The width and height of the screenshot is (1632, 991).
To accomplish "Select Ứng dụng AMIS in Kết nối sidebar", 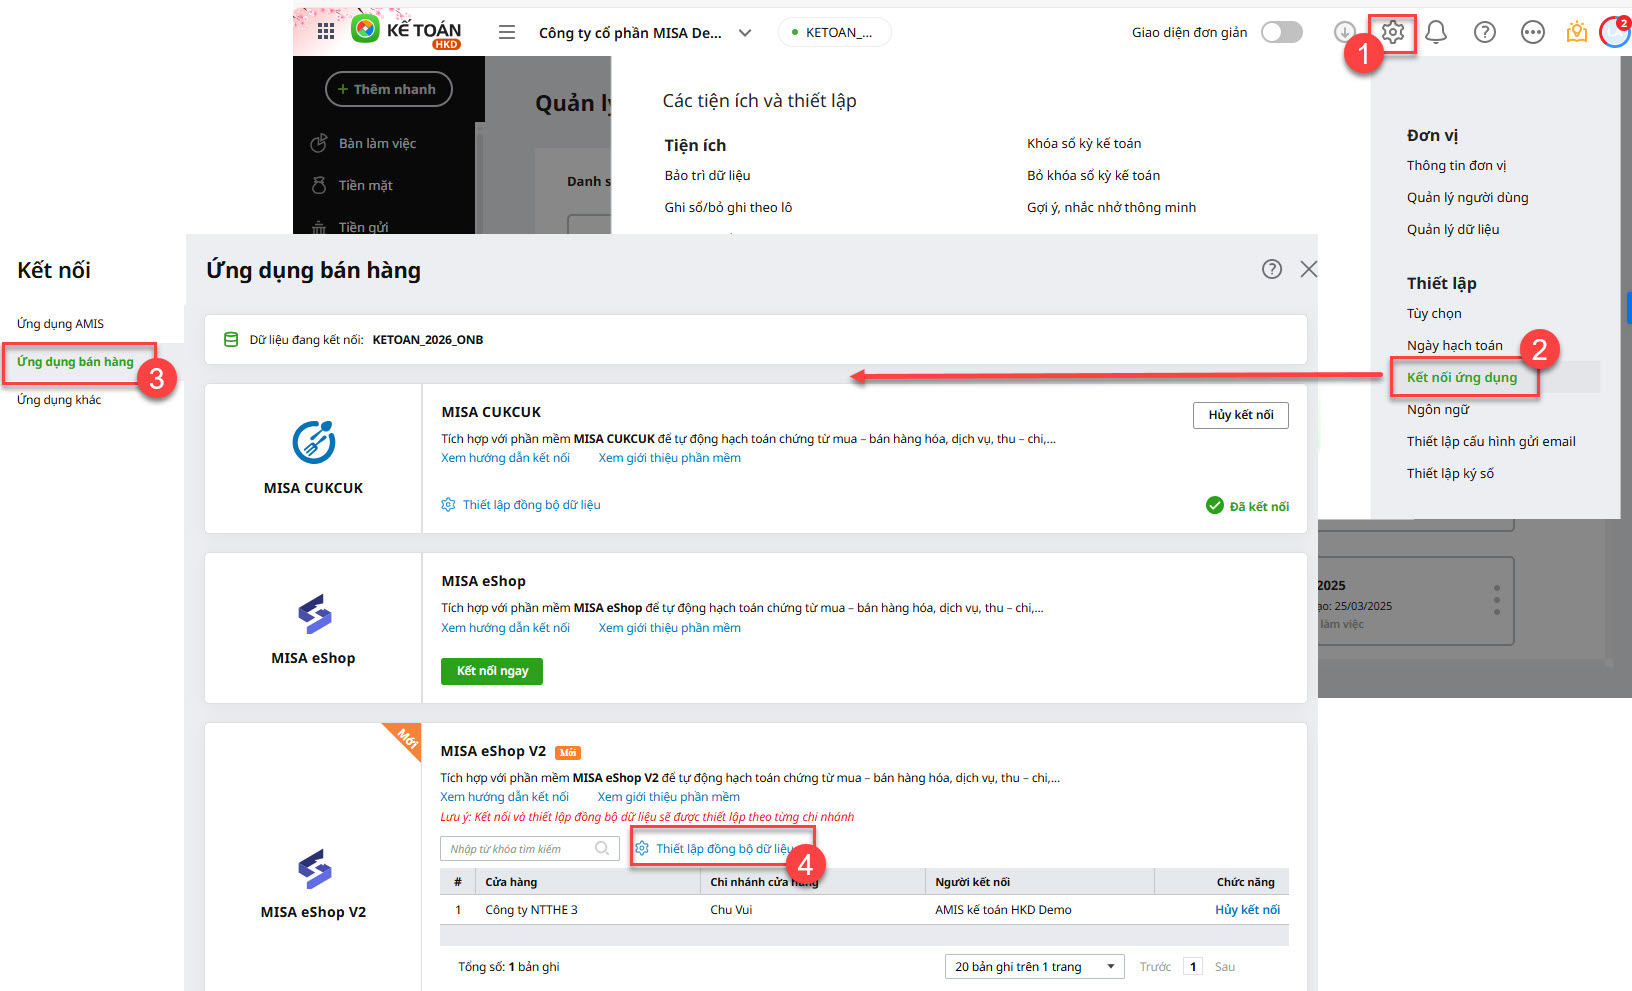I will [61, 324].
